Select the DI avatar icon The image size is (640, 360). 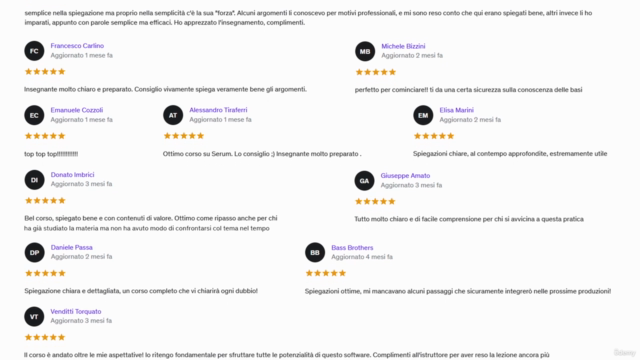(x=34, y=180)
